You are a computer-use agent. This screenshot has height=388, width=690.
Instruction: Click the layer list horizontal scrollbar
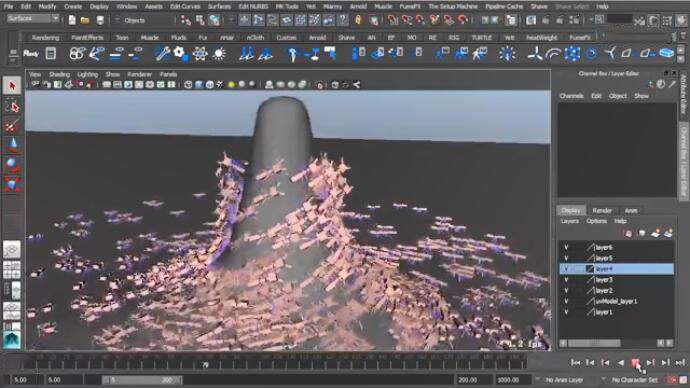tap(594, 343)
